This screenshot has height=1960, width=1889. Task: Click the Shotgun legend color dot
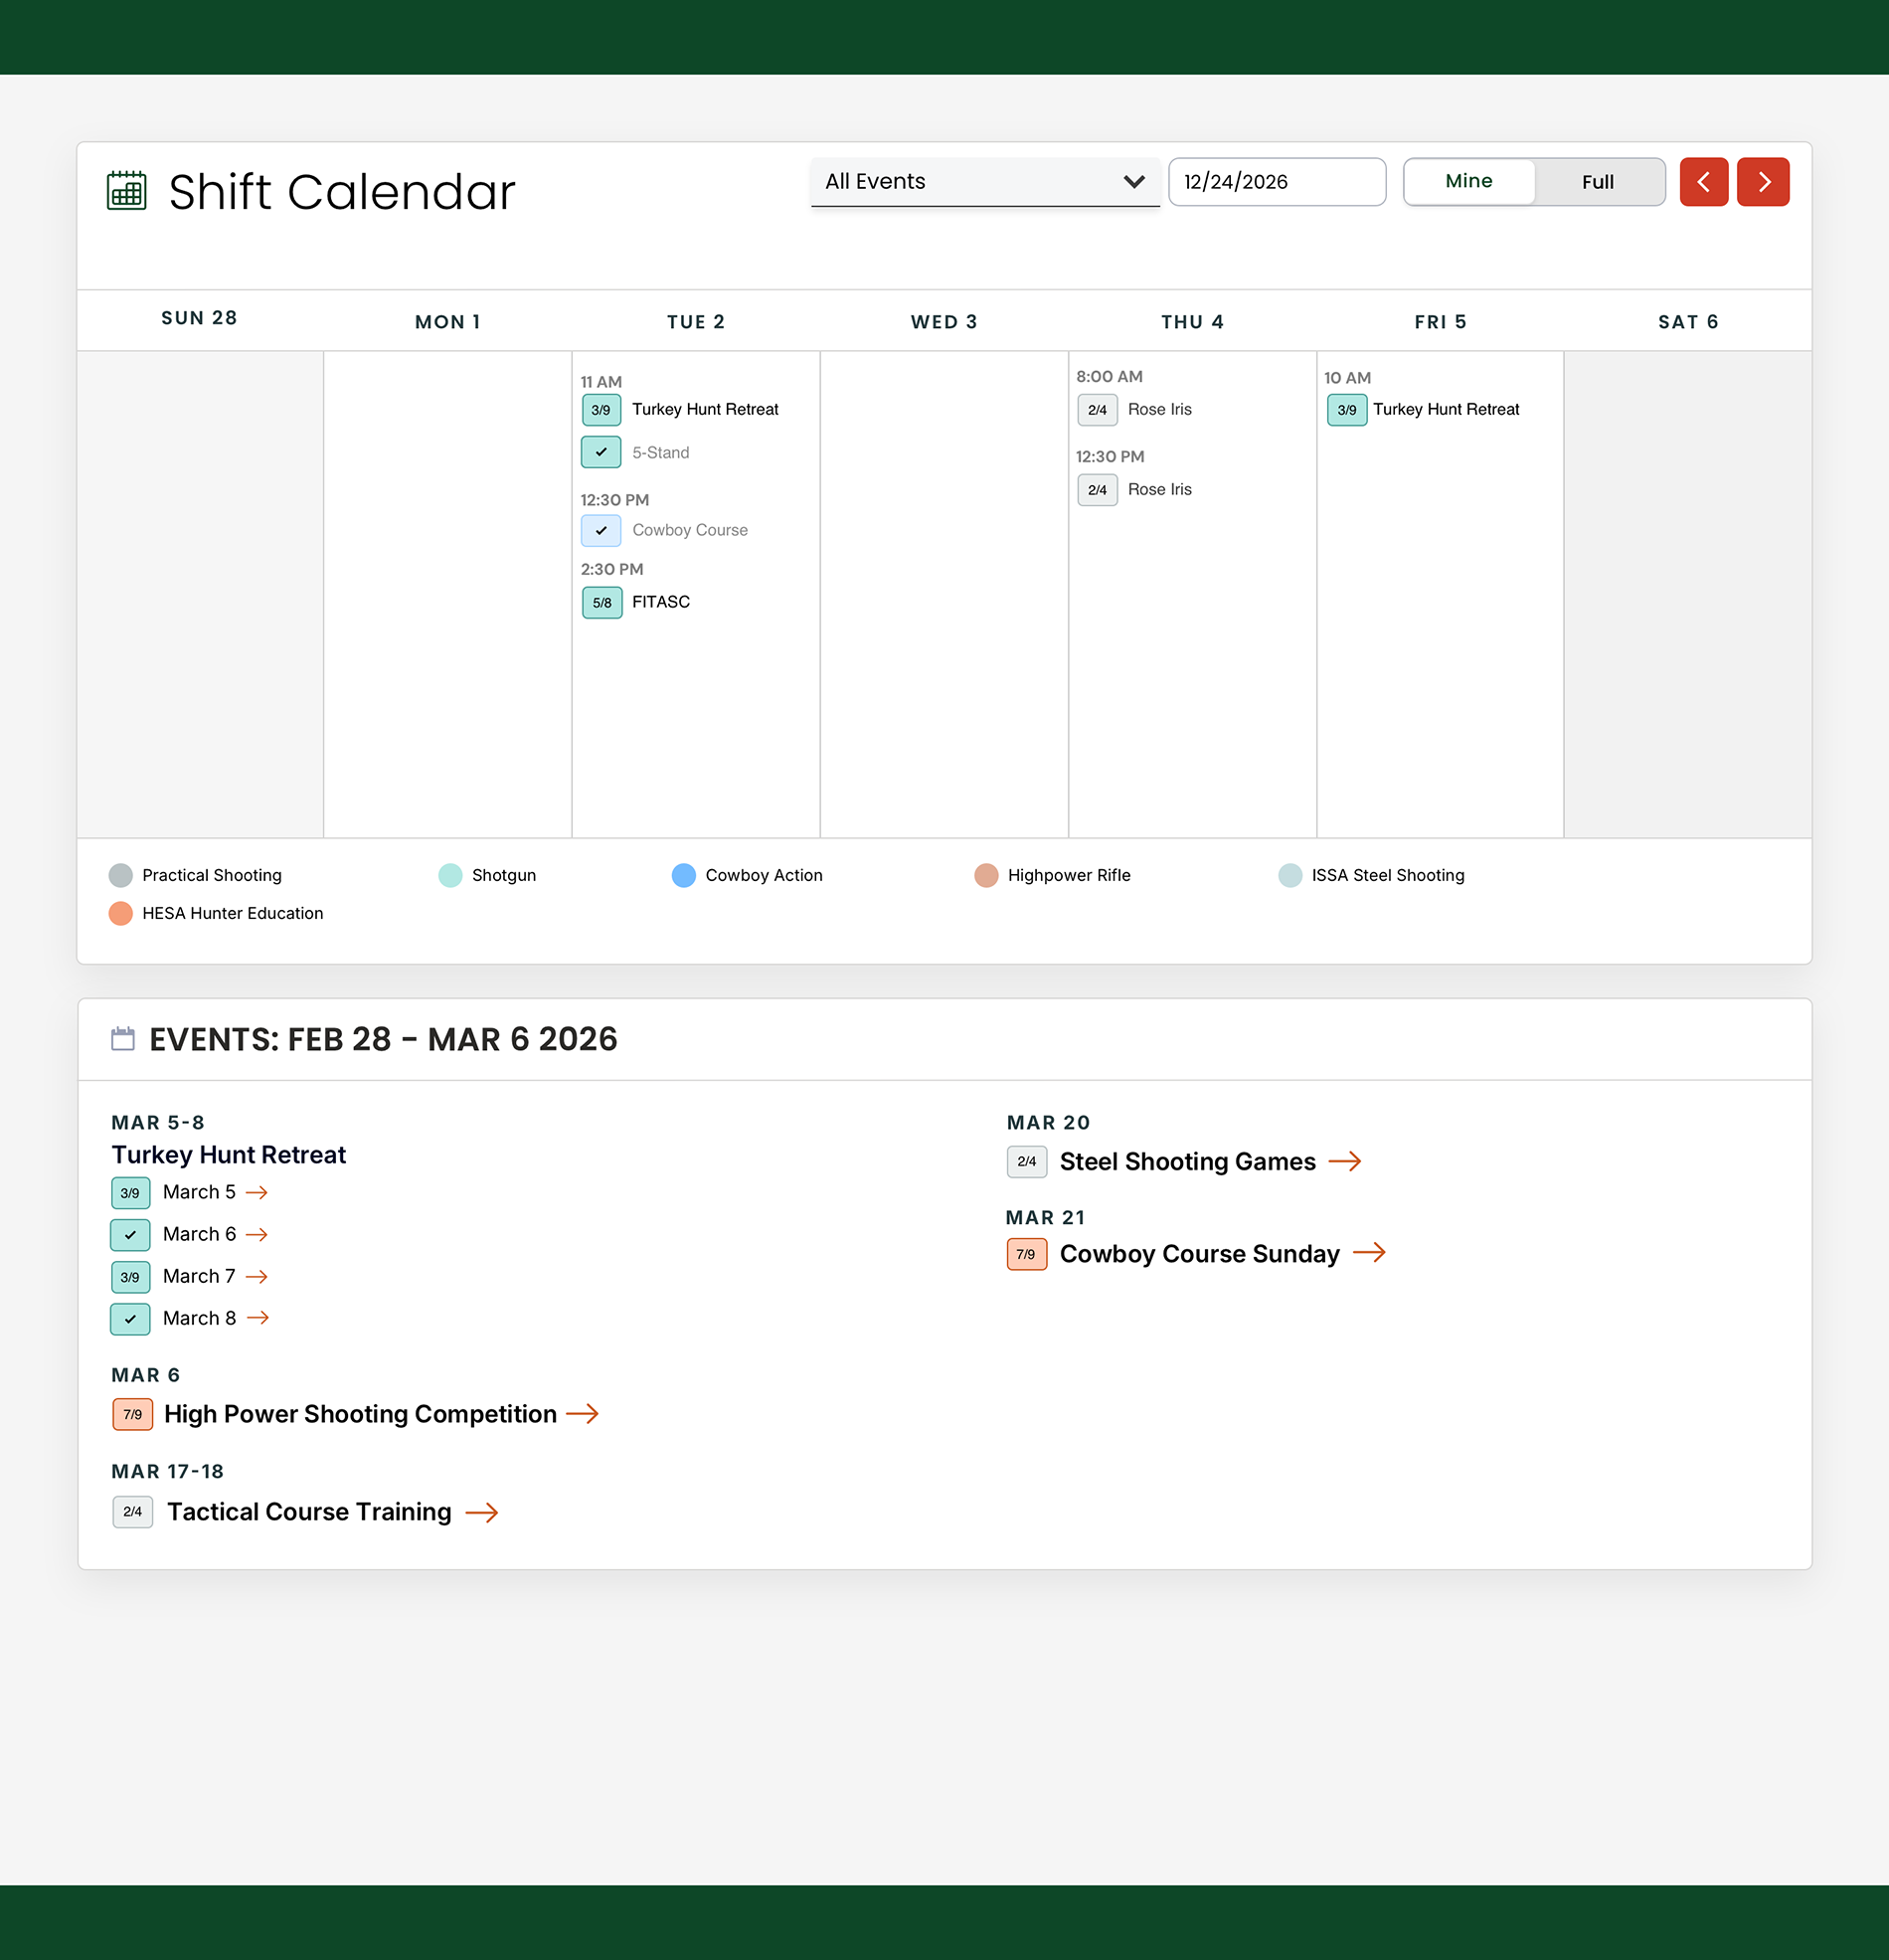coord(450,875)
